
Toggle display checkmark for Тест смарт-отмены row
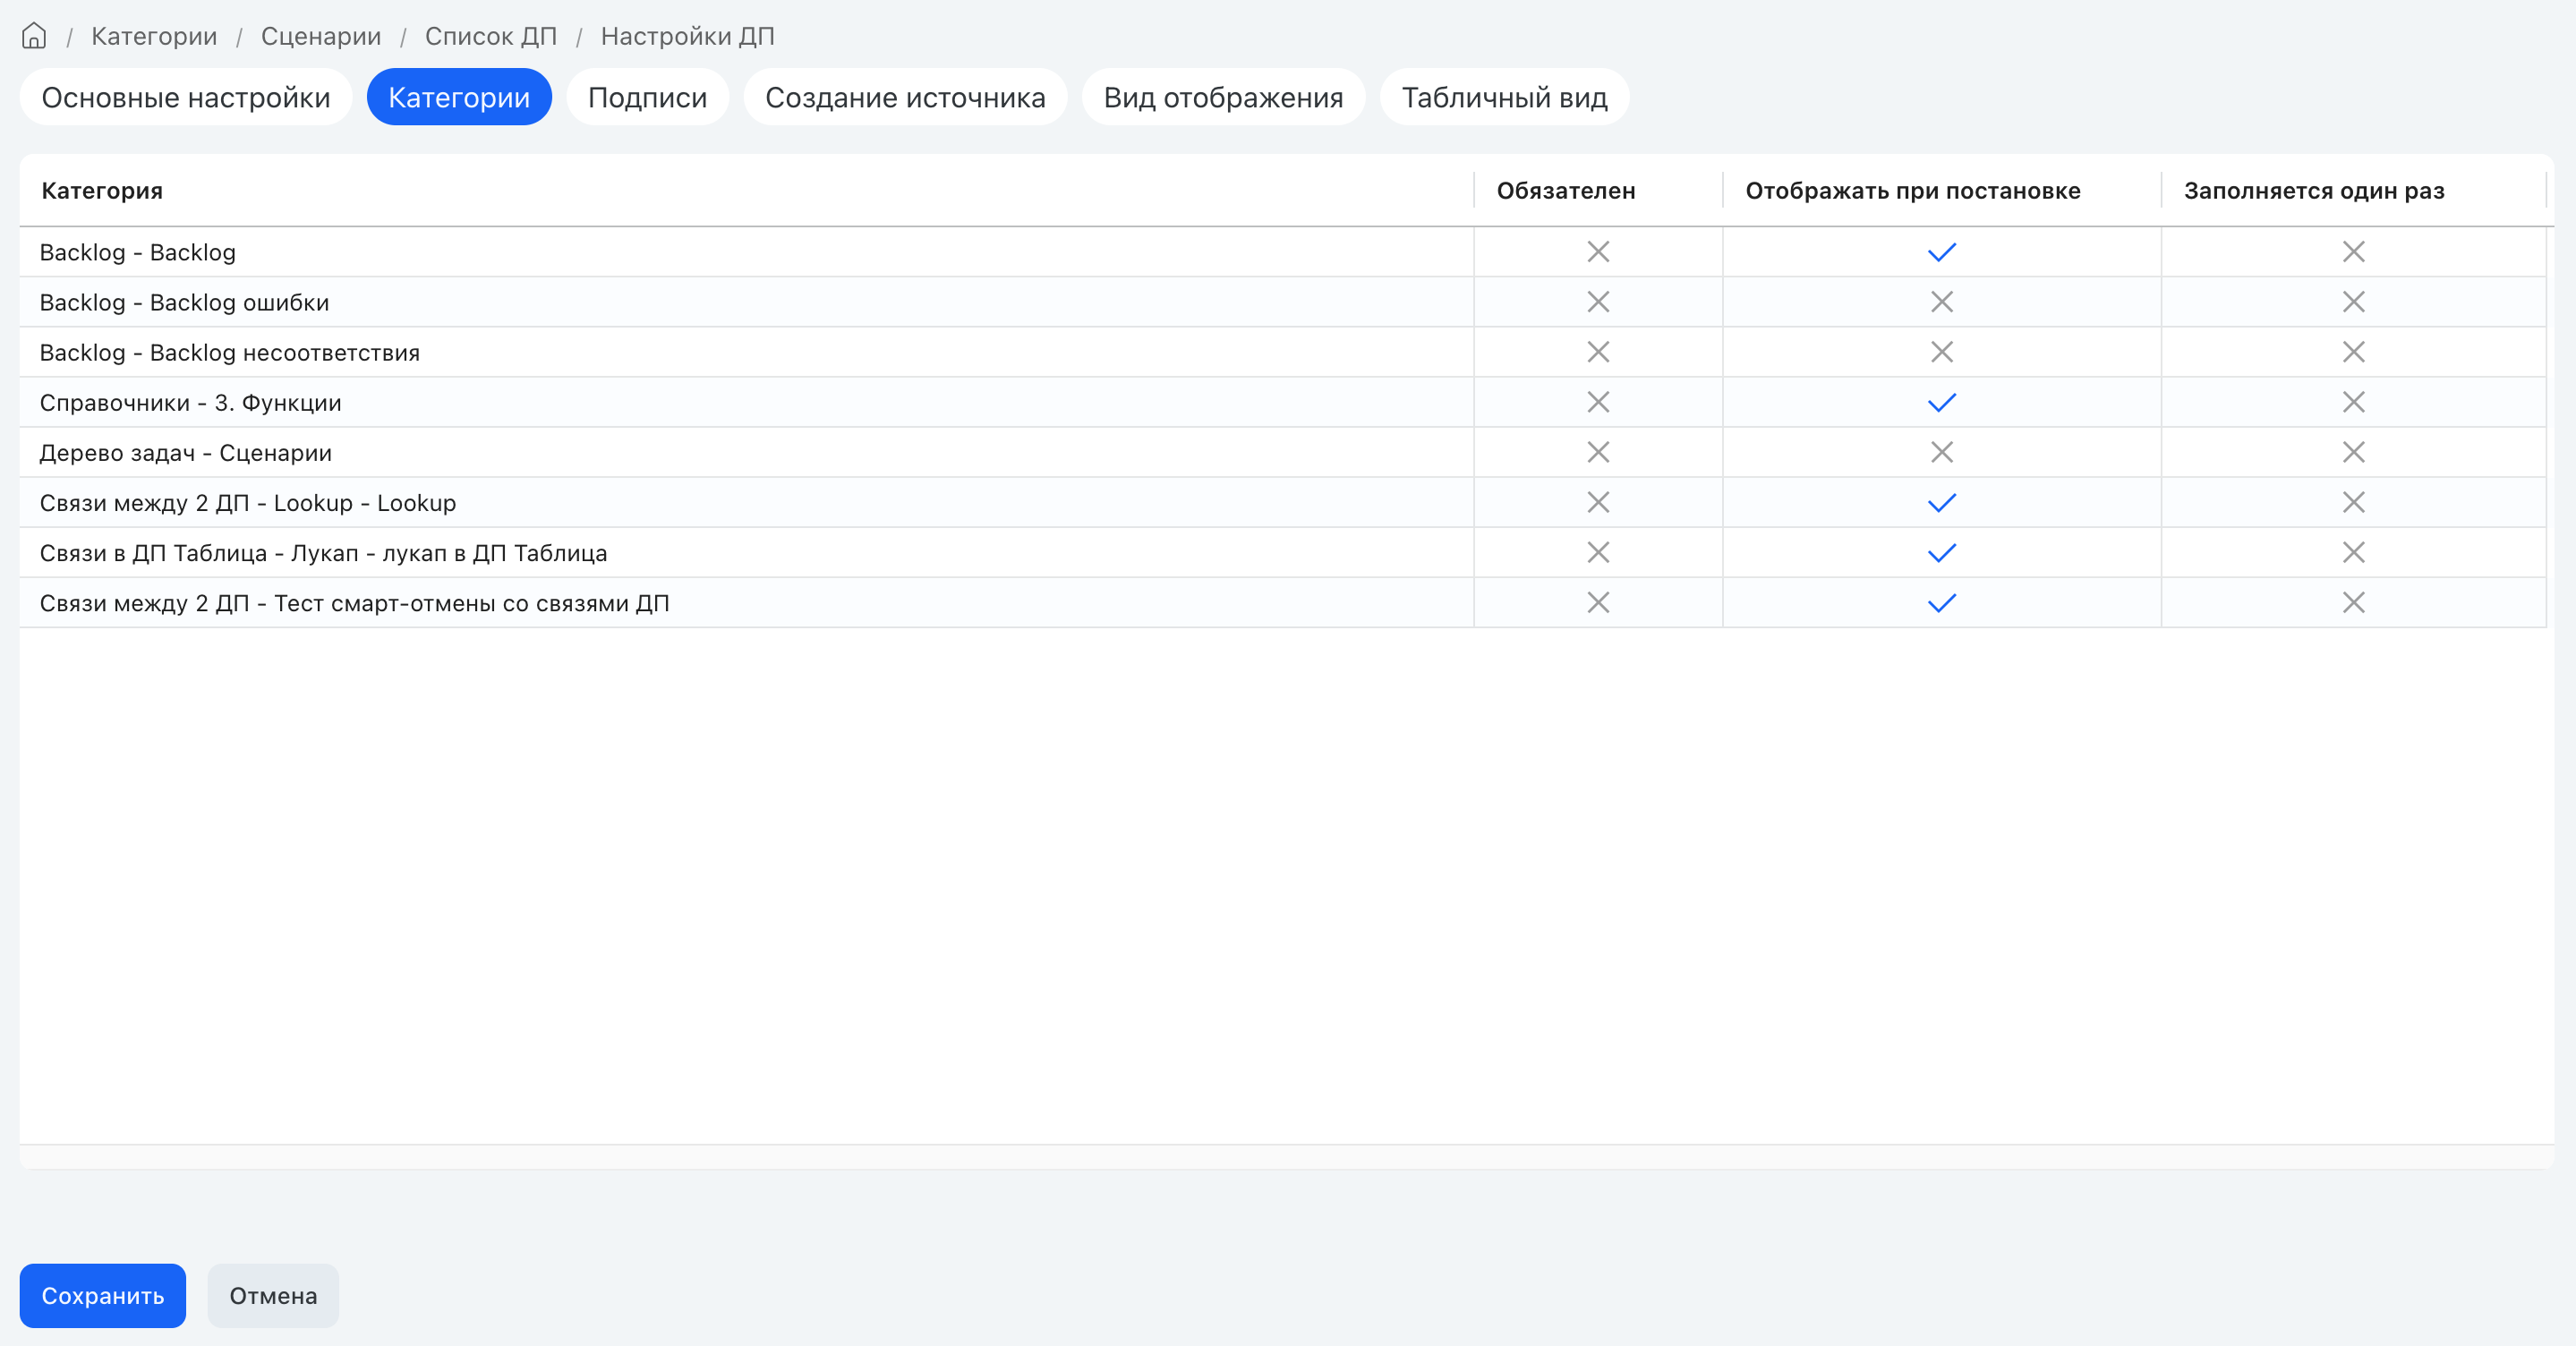coord(1942,603)
